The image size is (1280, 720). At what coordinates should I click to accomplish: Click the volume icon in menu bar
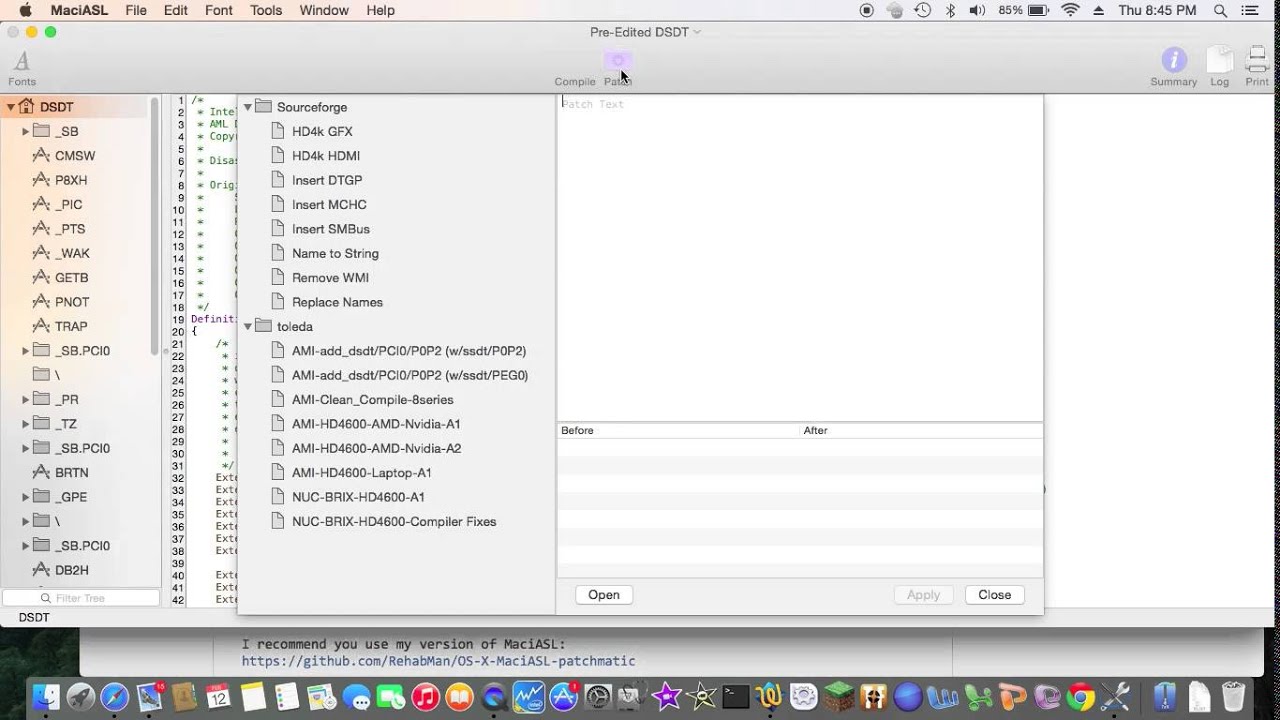[x=977, y=10]
